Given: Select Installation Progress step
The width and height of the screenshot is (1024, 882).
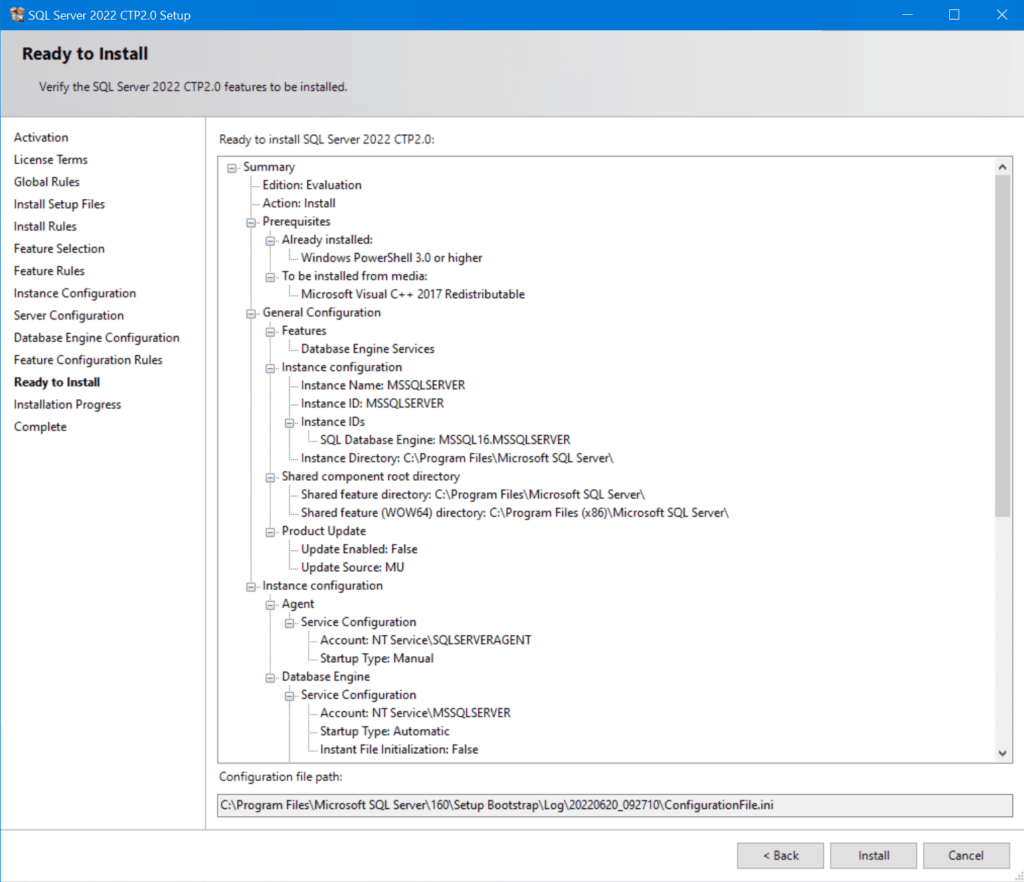Looking at the screenshot, I should tap(67, 404).
